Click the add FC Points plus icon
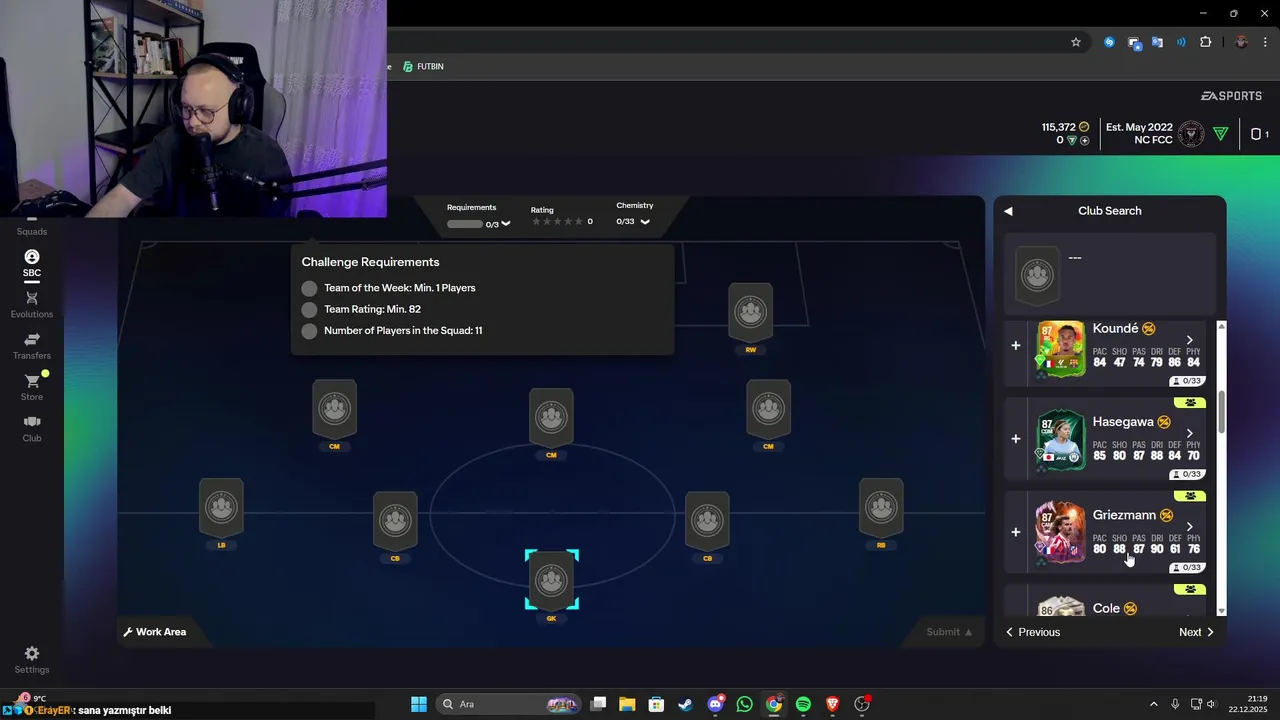 [x=1085, y=141]
